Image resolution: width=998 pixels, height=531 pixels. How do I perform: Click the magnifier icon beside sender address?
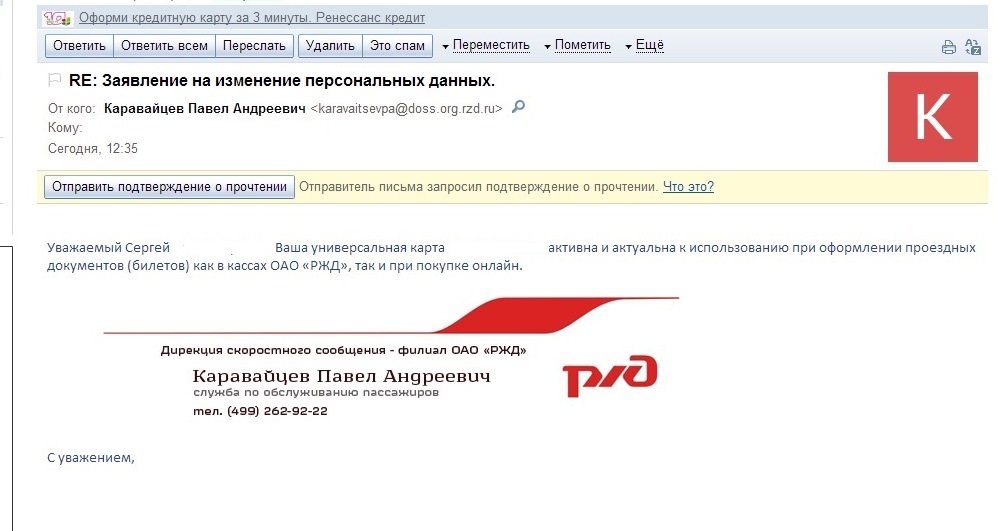[x=519, y=106]
